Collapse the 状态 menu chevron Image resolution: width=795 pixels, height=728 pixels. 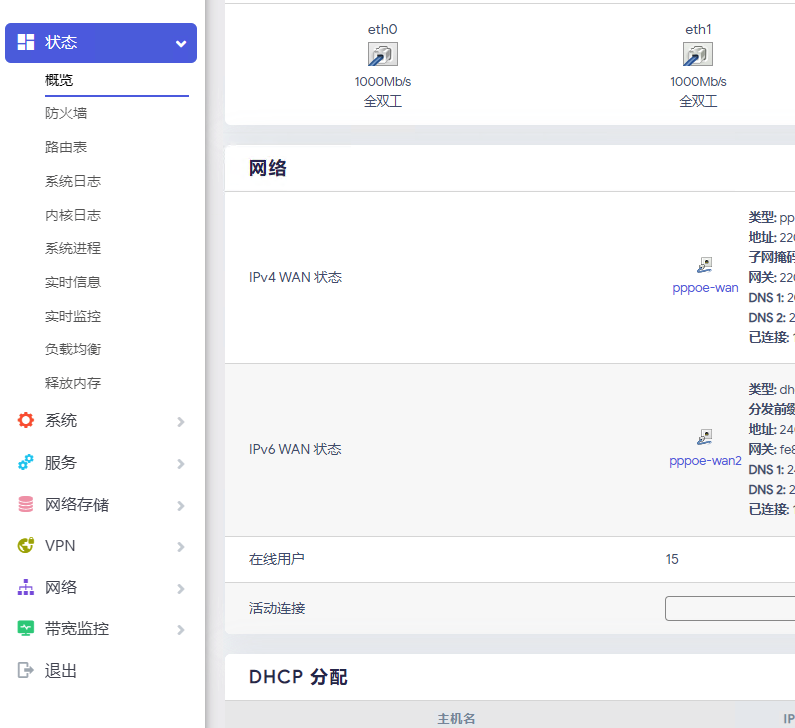pos(180,44)
